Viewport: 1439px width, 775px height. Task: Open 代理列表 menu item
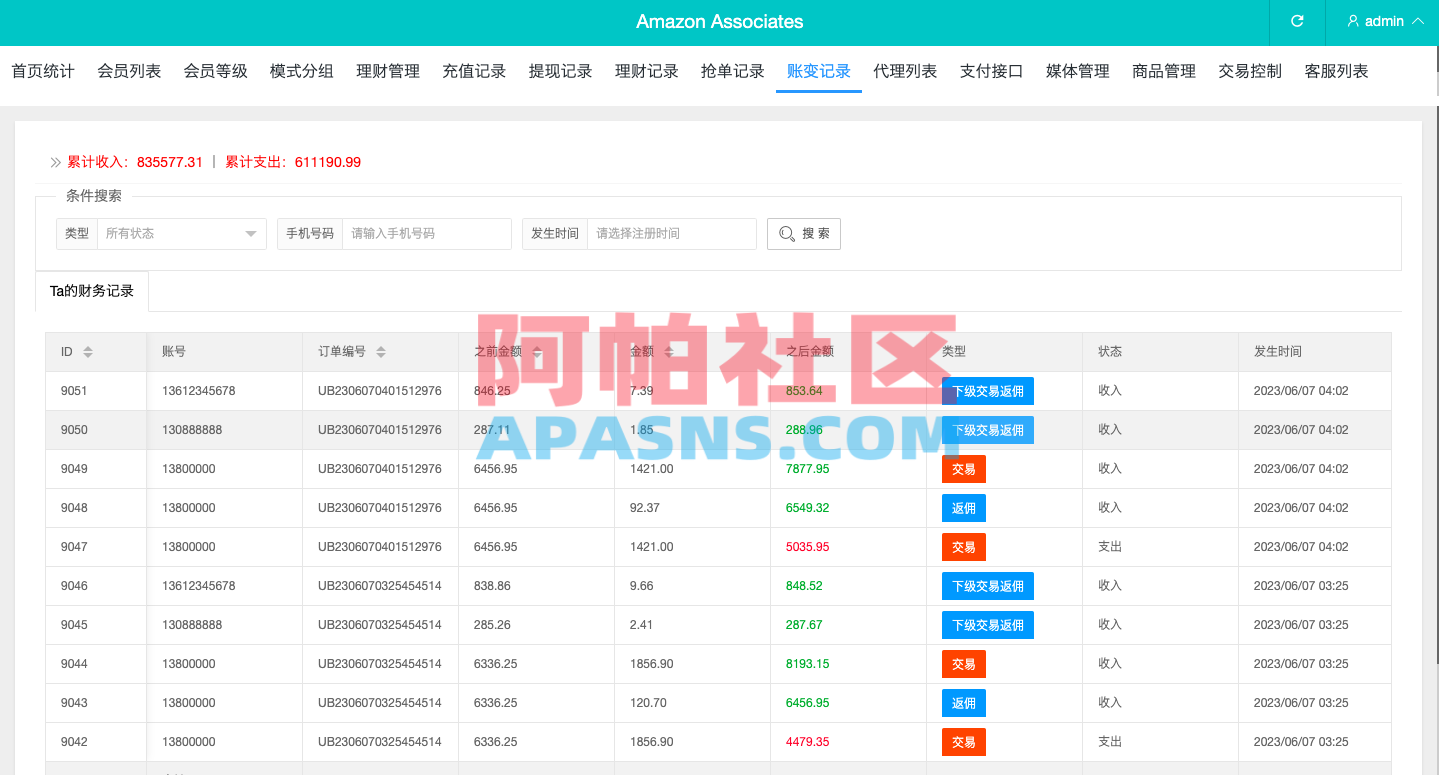click(x=905, y=71)
